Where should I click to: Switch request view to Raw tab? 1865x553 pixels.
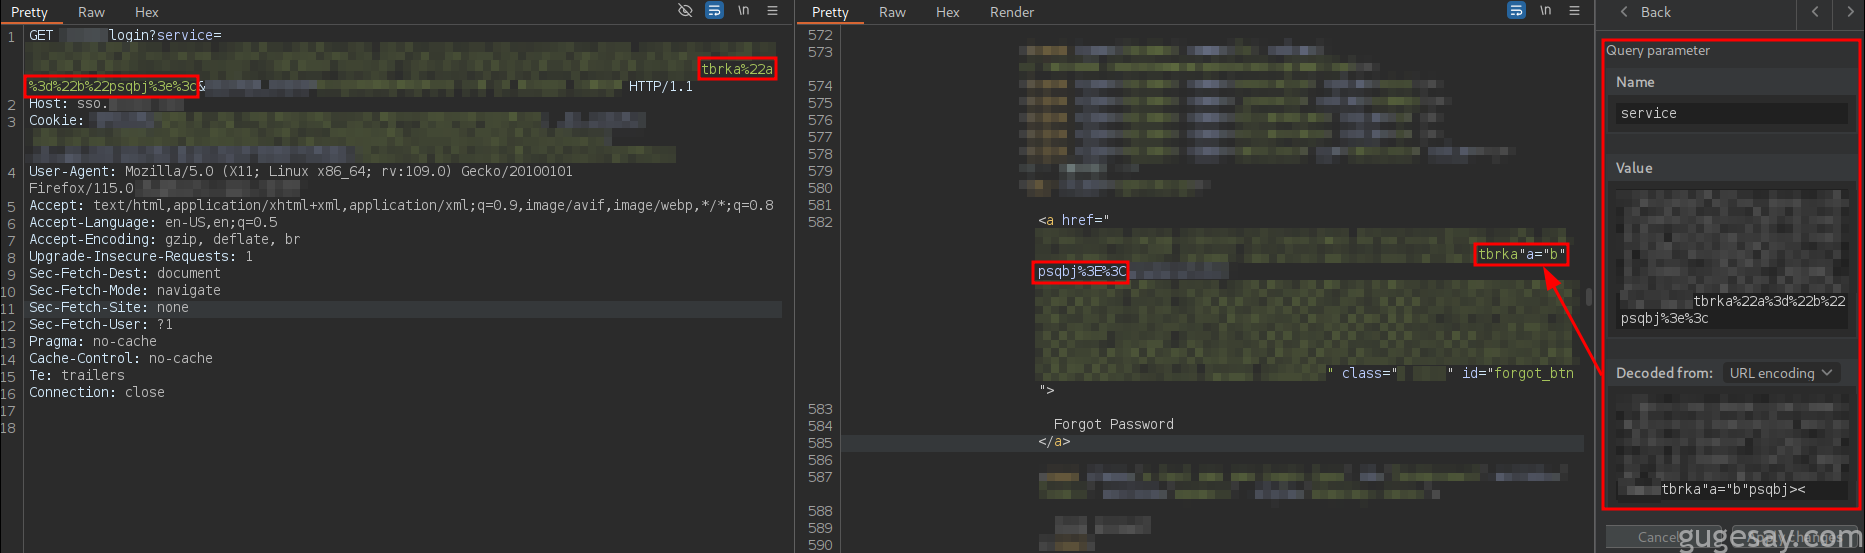click(91, 12)
